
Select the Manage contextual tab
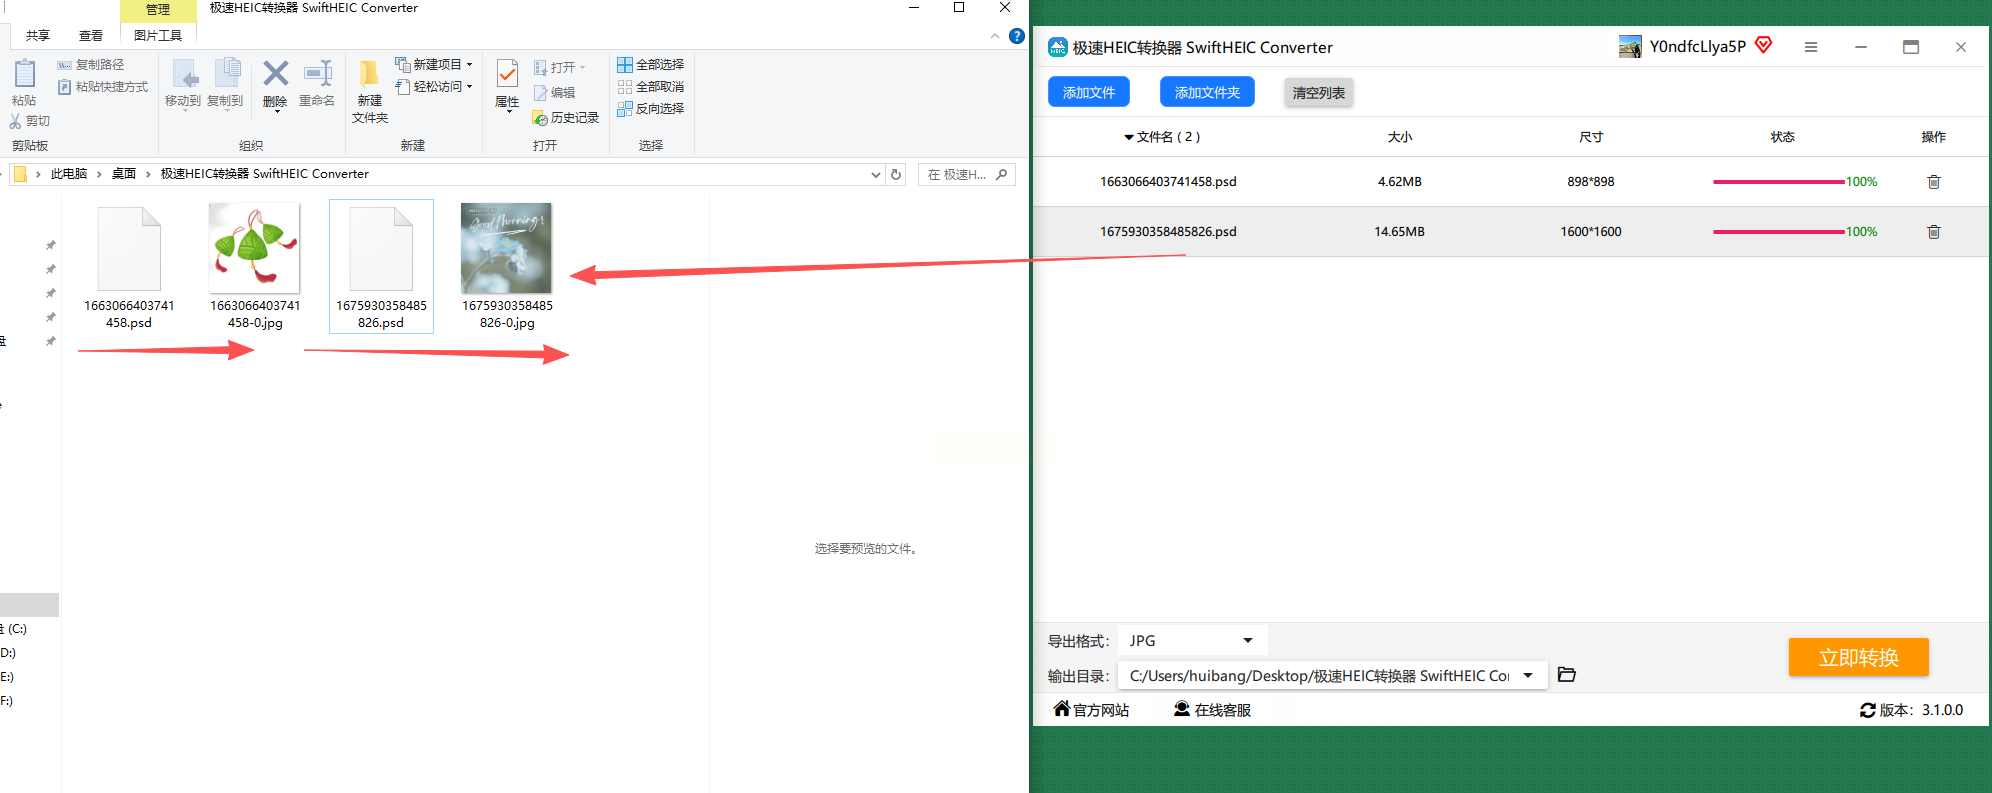[158, 10]
